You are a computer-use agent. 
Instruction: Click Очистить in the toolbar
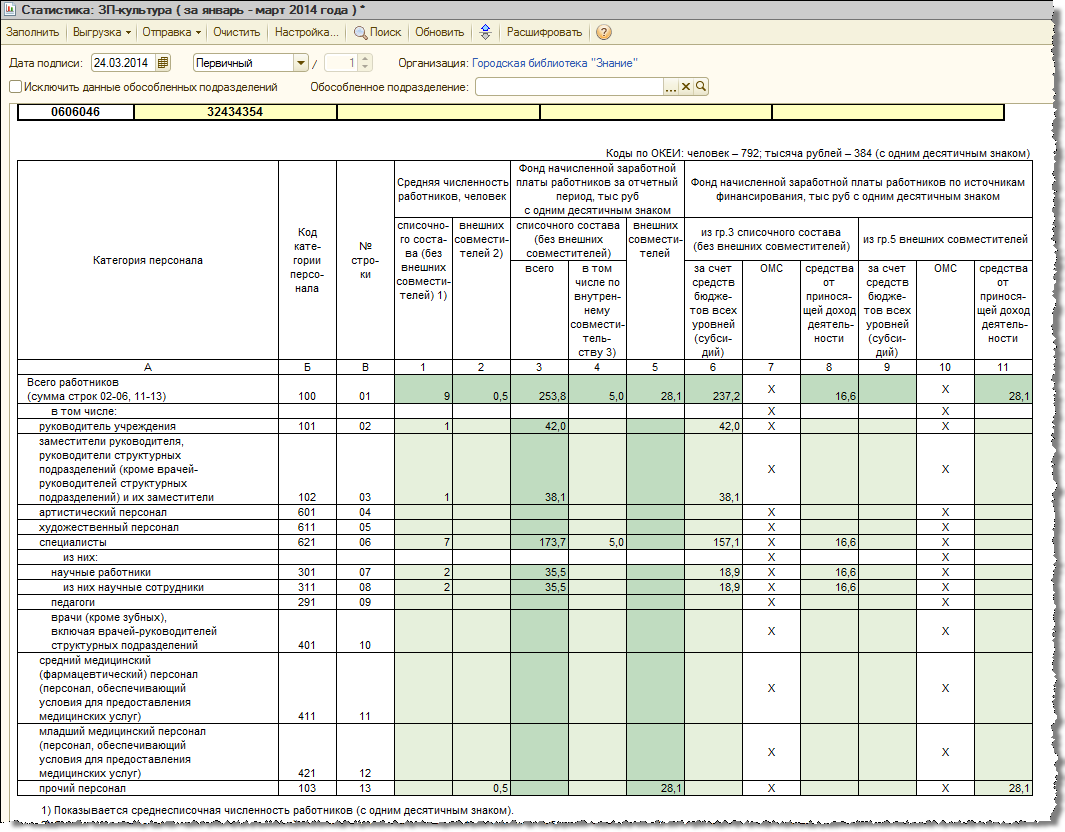[x=236, y=32]
